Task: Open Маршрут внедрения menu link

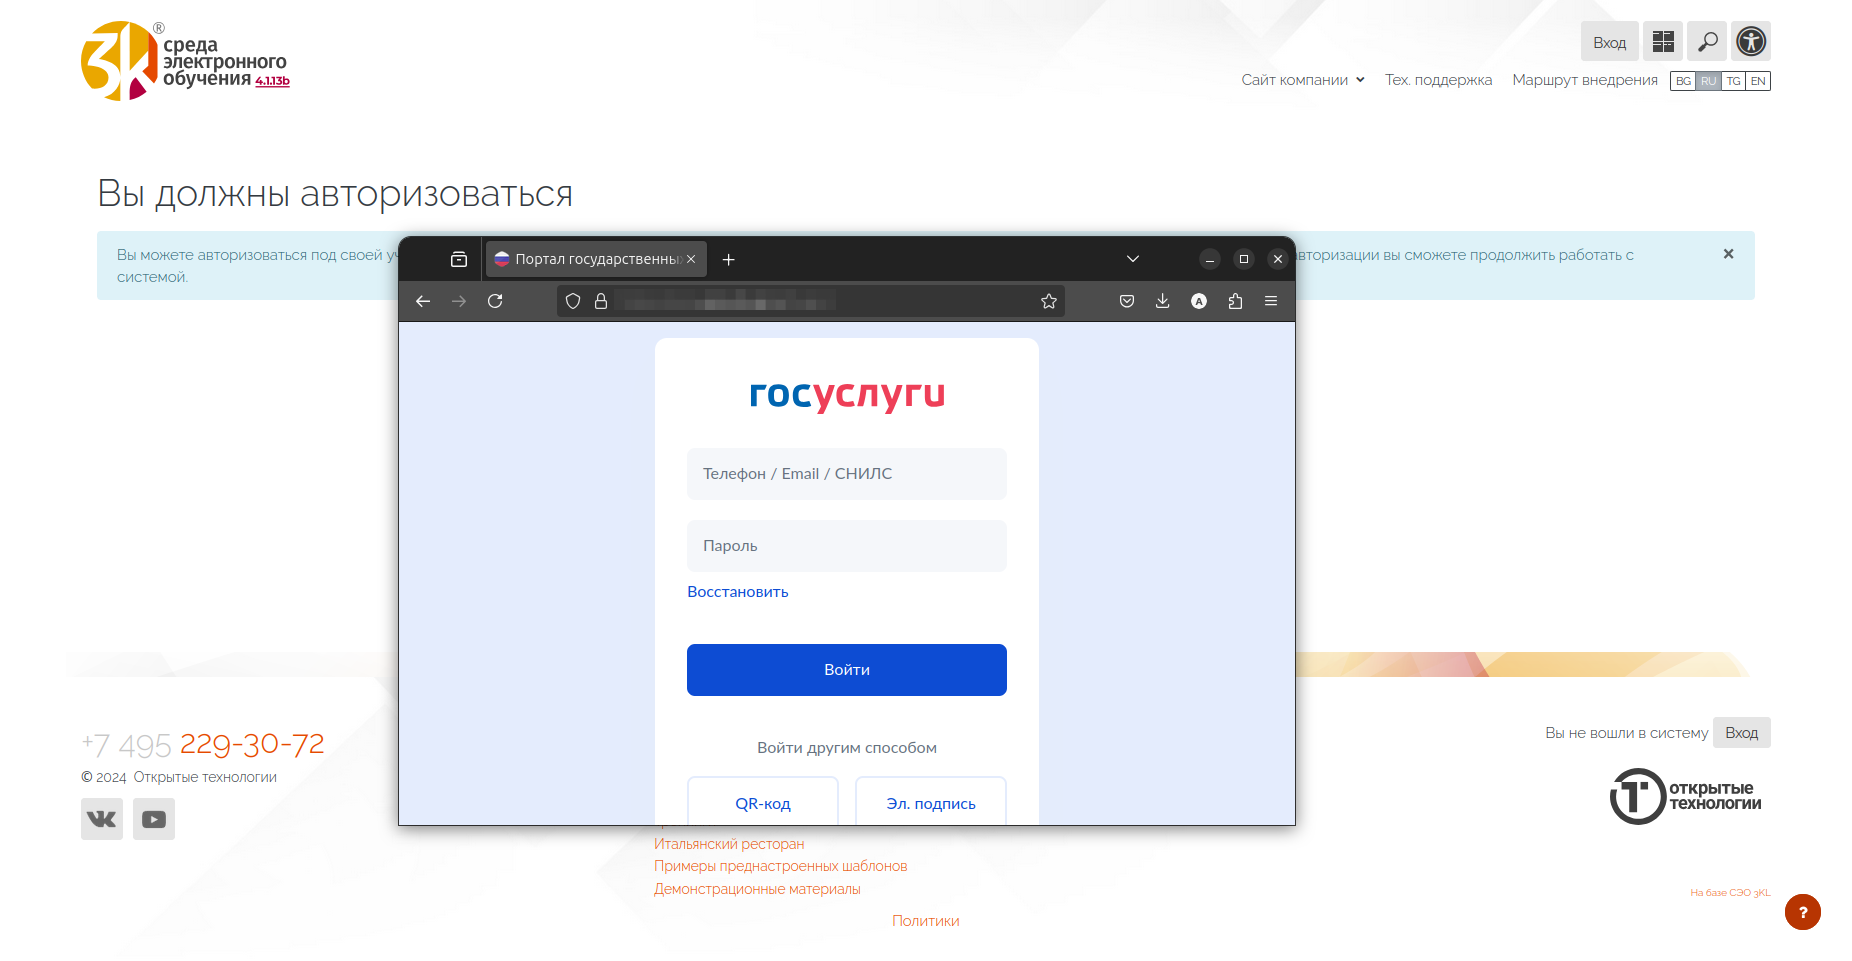Action: coord(1585,80)
